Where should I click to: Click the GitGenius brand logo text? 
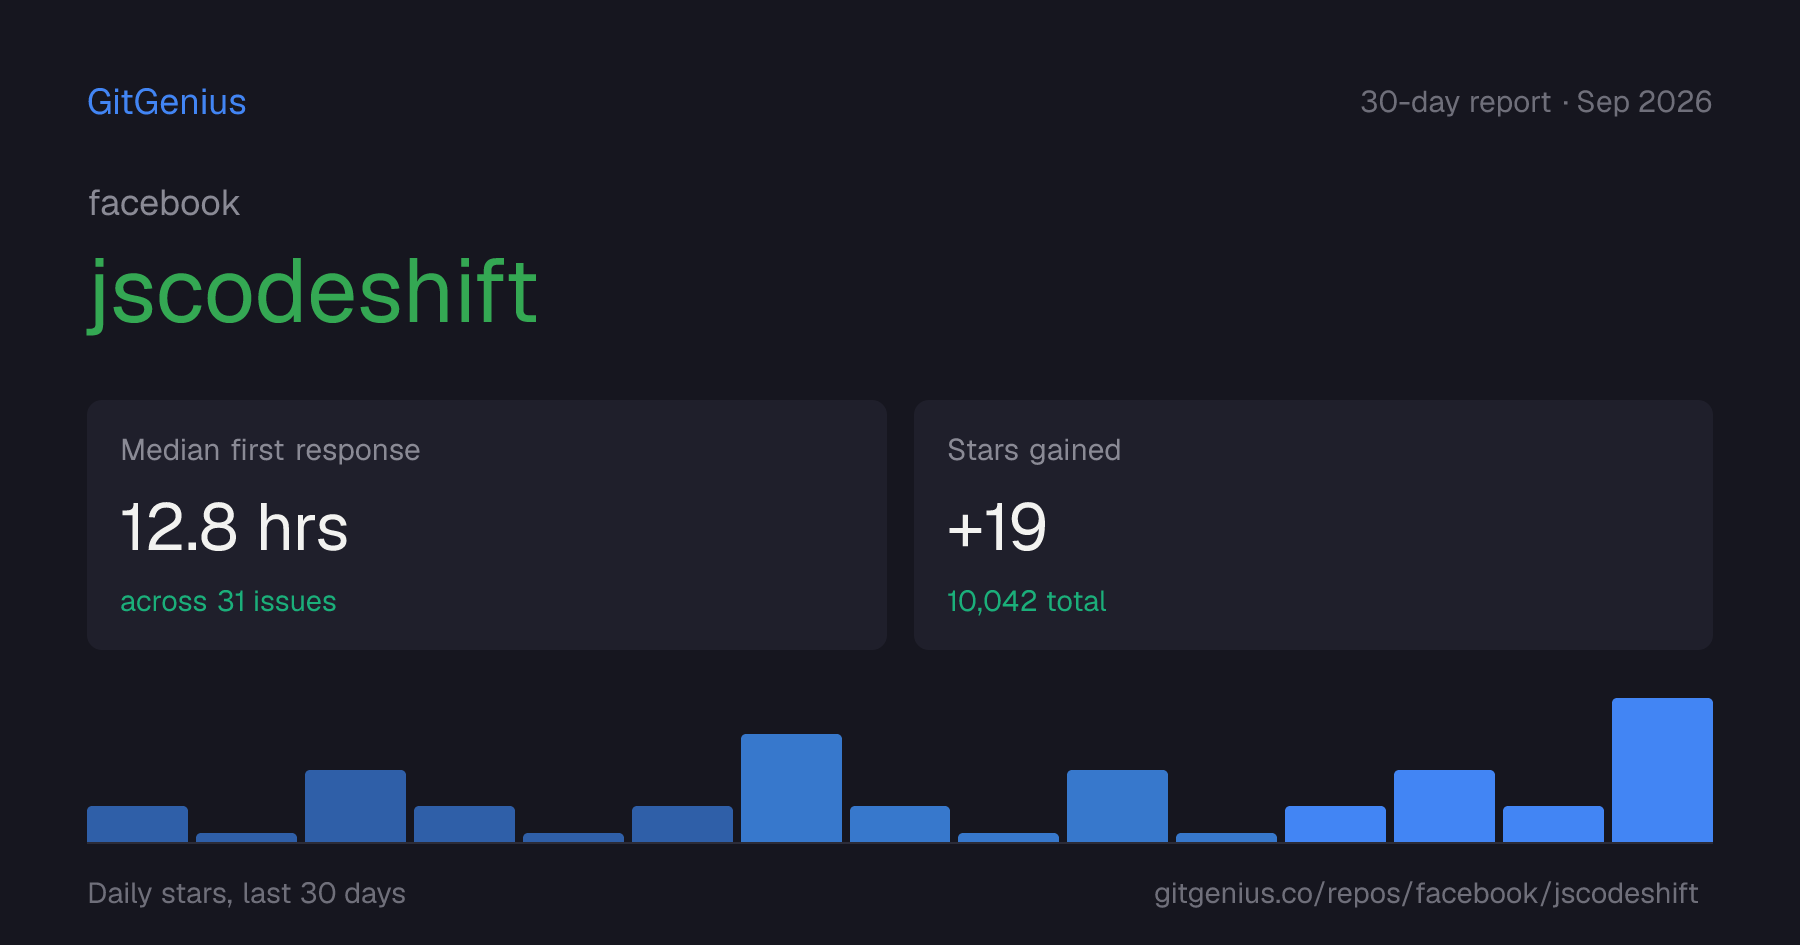167,102
